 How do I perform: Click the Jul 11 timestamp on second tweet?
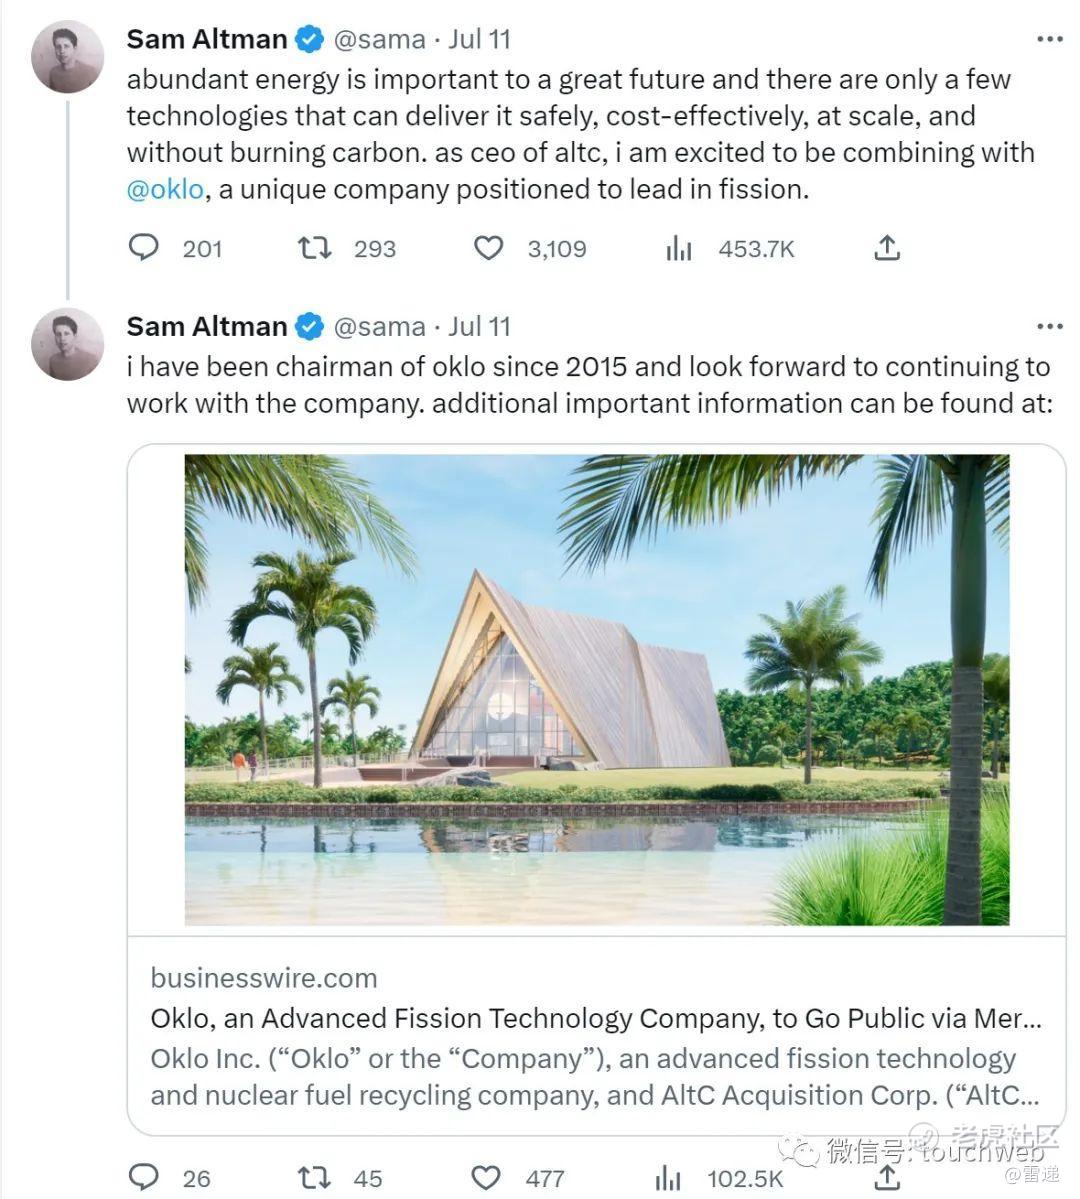[x=479, y=327]
